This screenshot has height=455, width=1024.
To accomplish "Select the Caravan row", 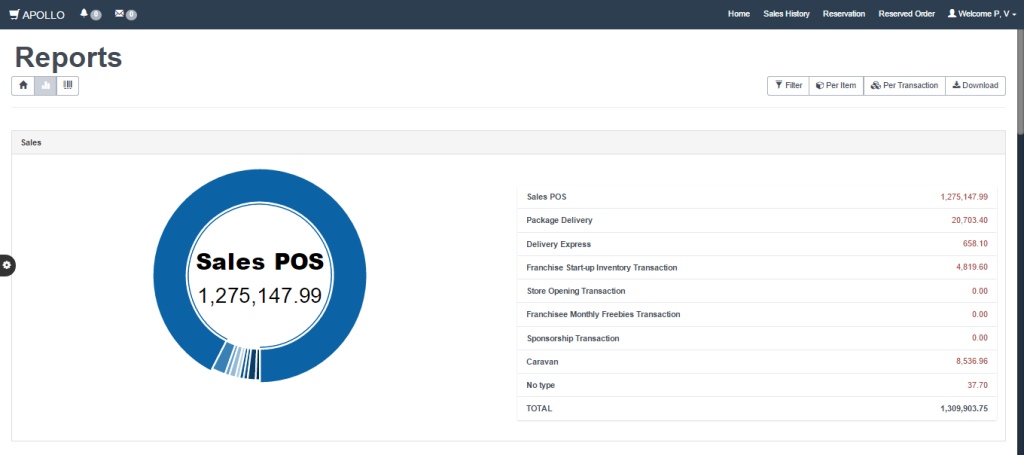I will (757, 361).
